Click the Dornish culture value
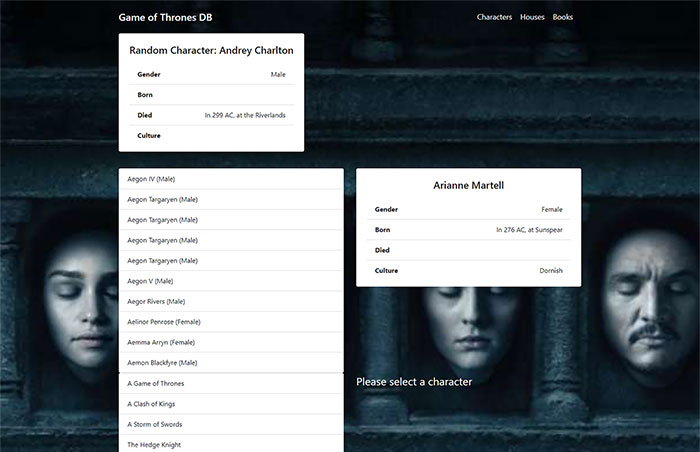 pos(551,271)
